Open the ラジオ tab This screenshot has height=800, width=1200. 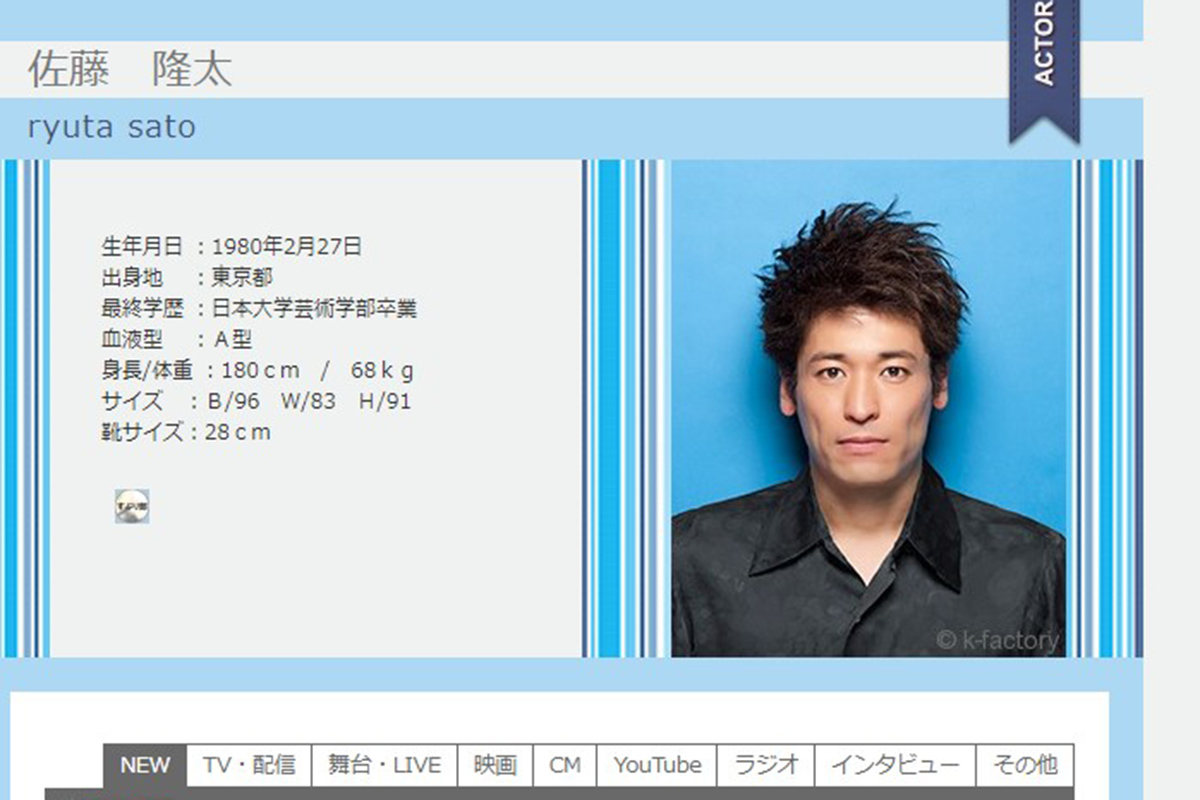[x=766, y=766]
